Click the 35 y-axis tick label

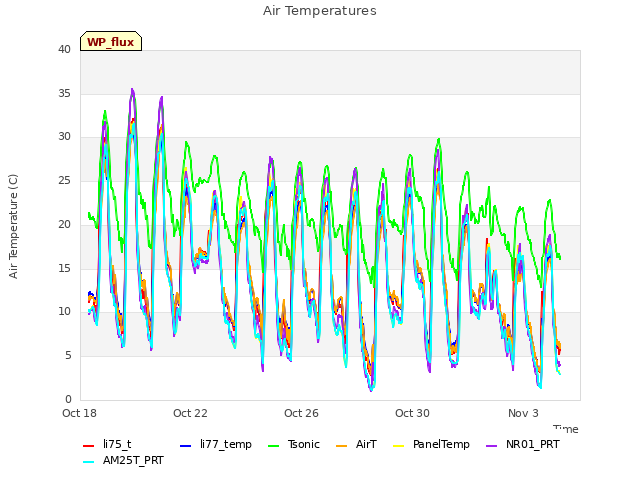pyautogui.click(x=64, y=93)
